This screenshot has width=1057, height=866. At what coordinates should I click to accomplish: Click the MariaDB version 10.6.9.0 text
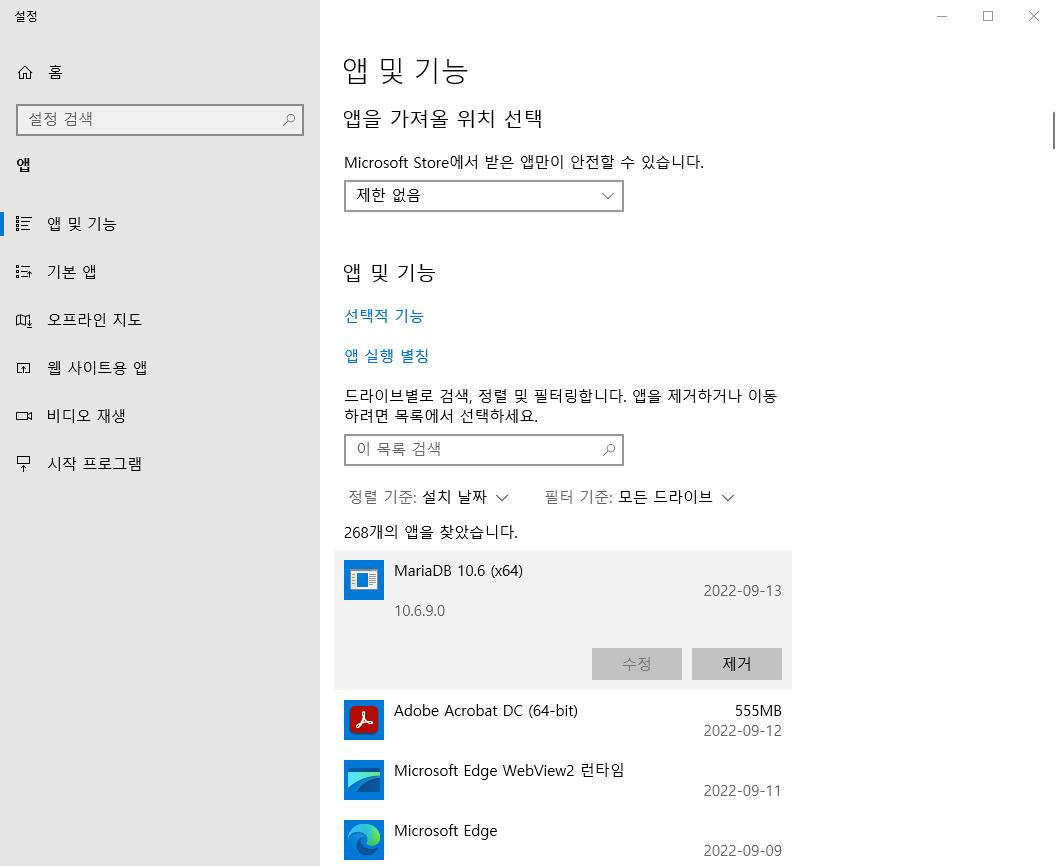pyautogui.click(x=419, y=611)
